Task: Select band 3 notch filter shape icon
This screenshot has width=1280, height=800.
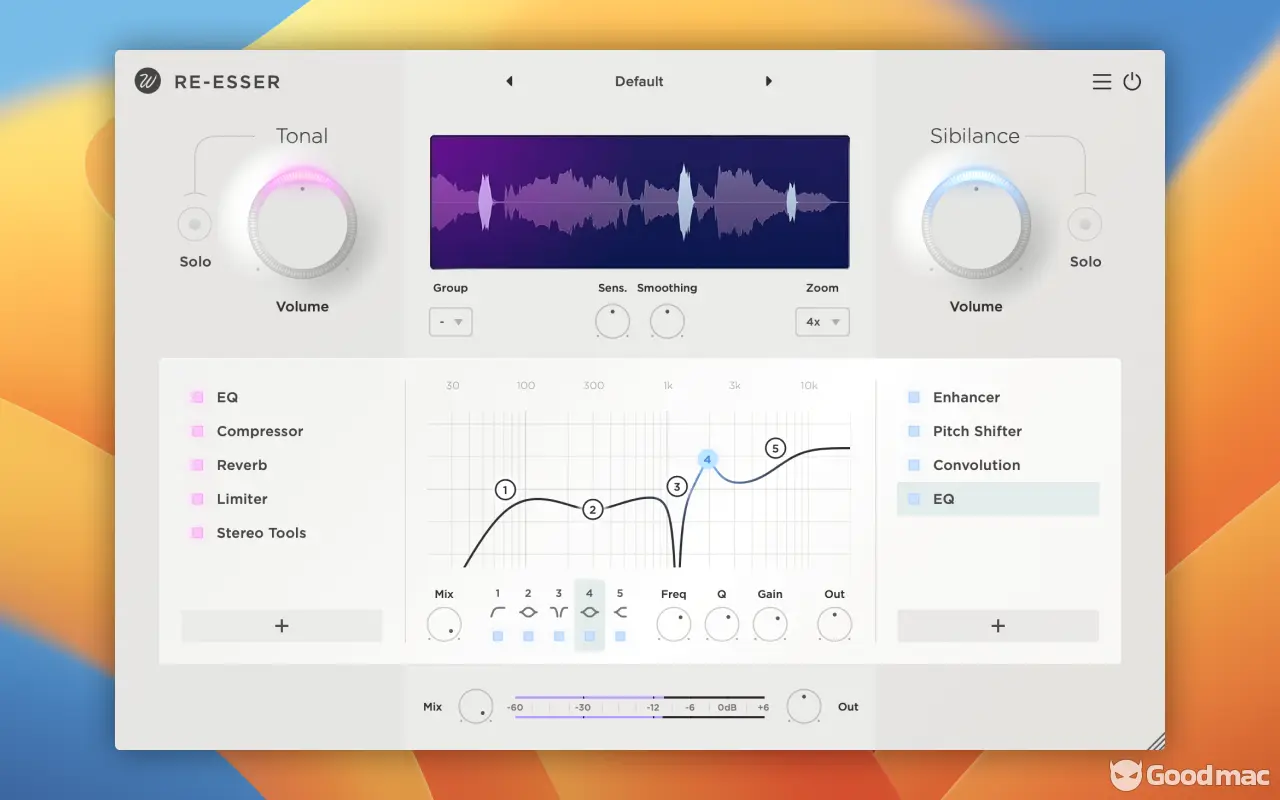Action: (x=559, y=612)
